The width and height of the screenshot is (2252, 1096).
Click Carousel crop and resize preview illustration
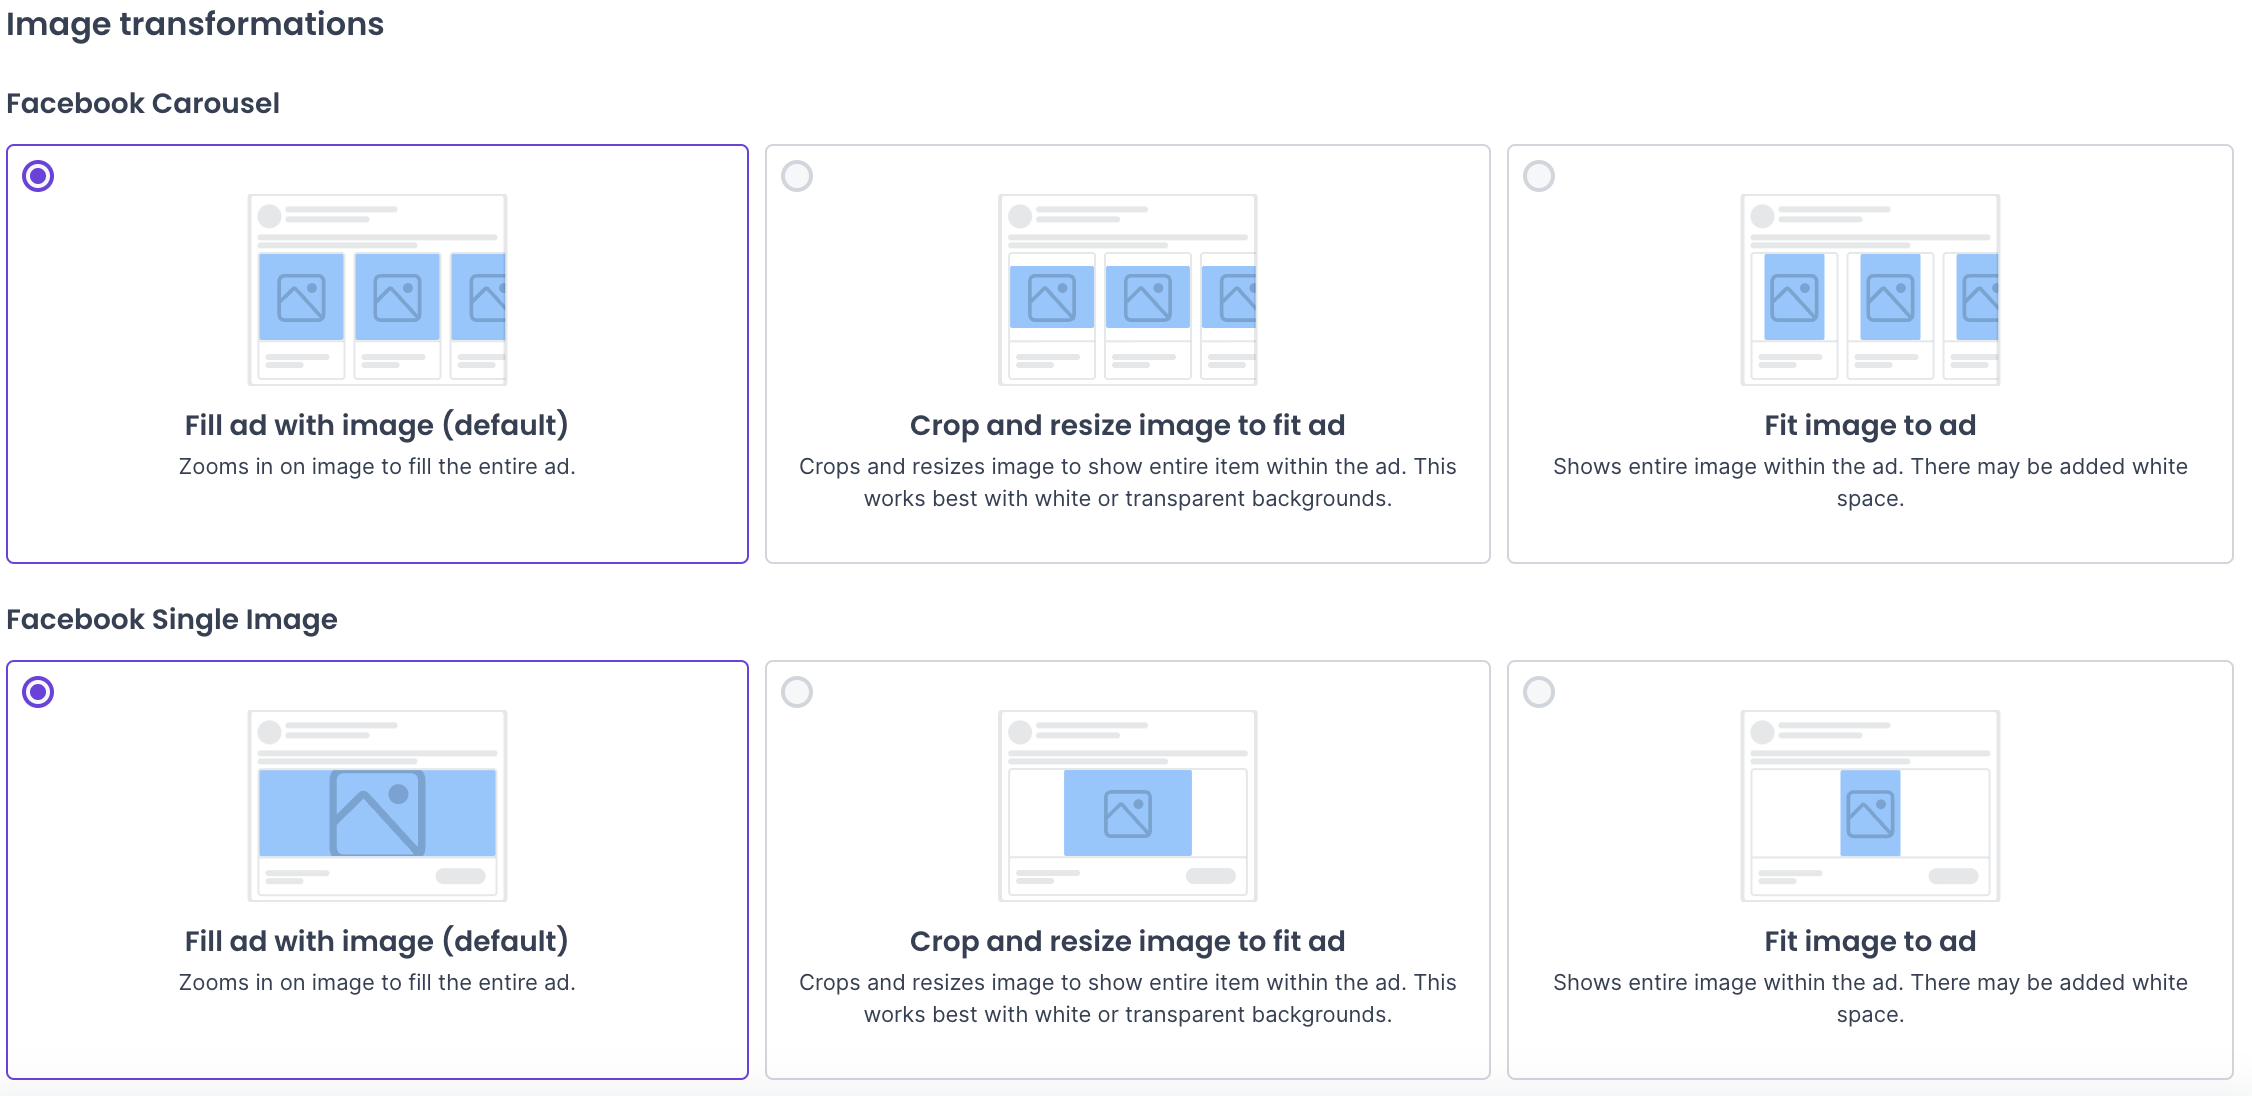click(1127, 290)
